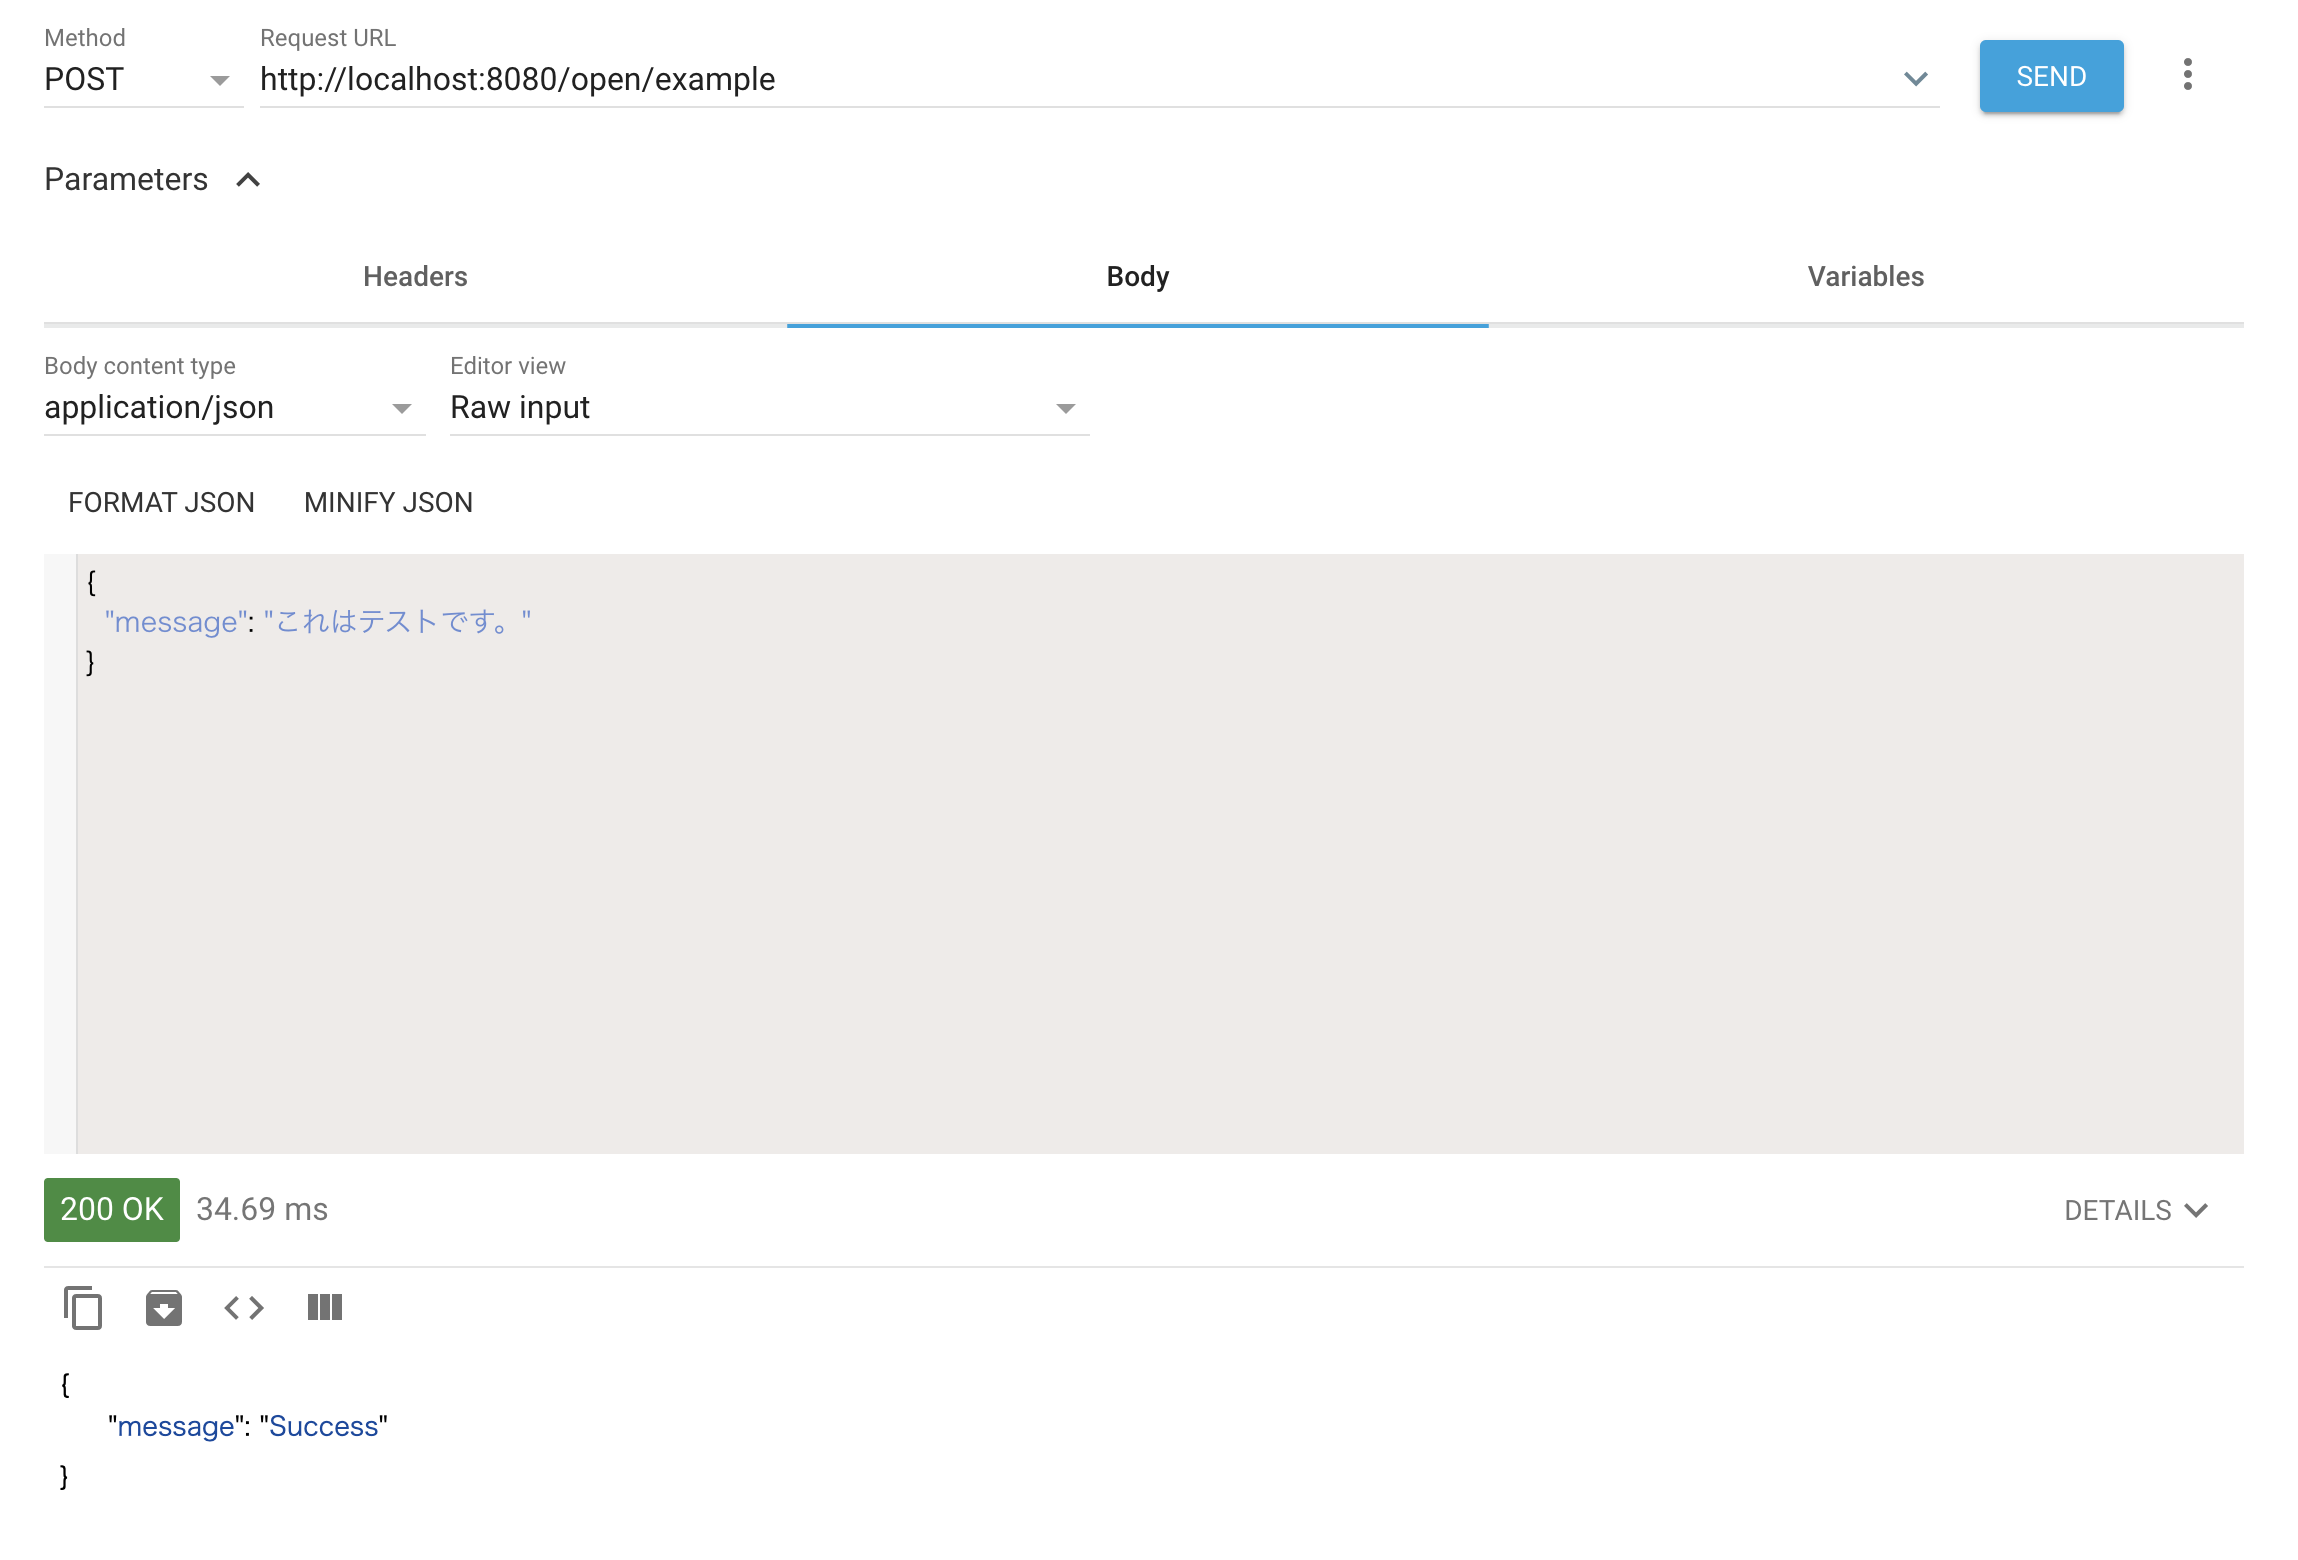
Task: Click MINIFY JSON button
Action: 388,502
